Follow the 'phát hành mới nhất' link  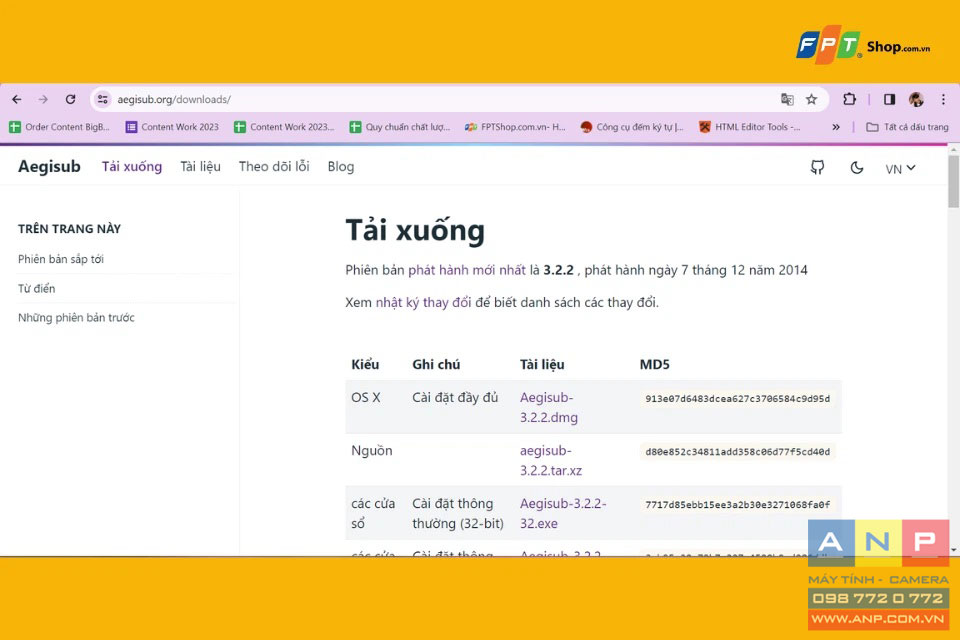467,270
